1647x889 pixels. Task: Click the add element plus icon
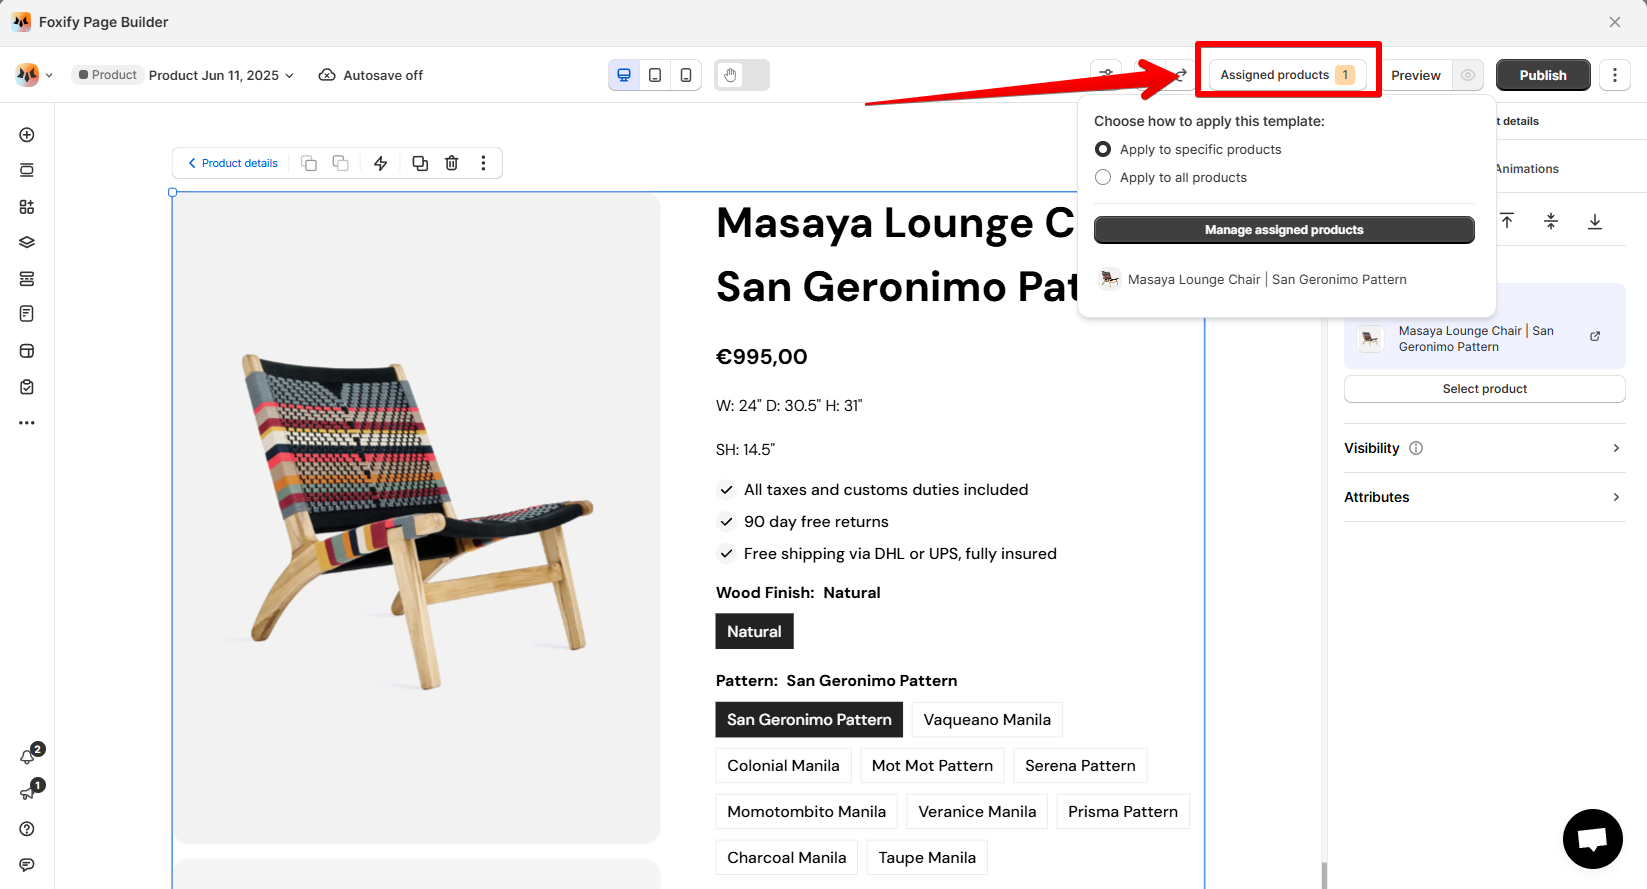[27, 135]
